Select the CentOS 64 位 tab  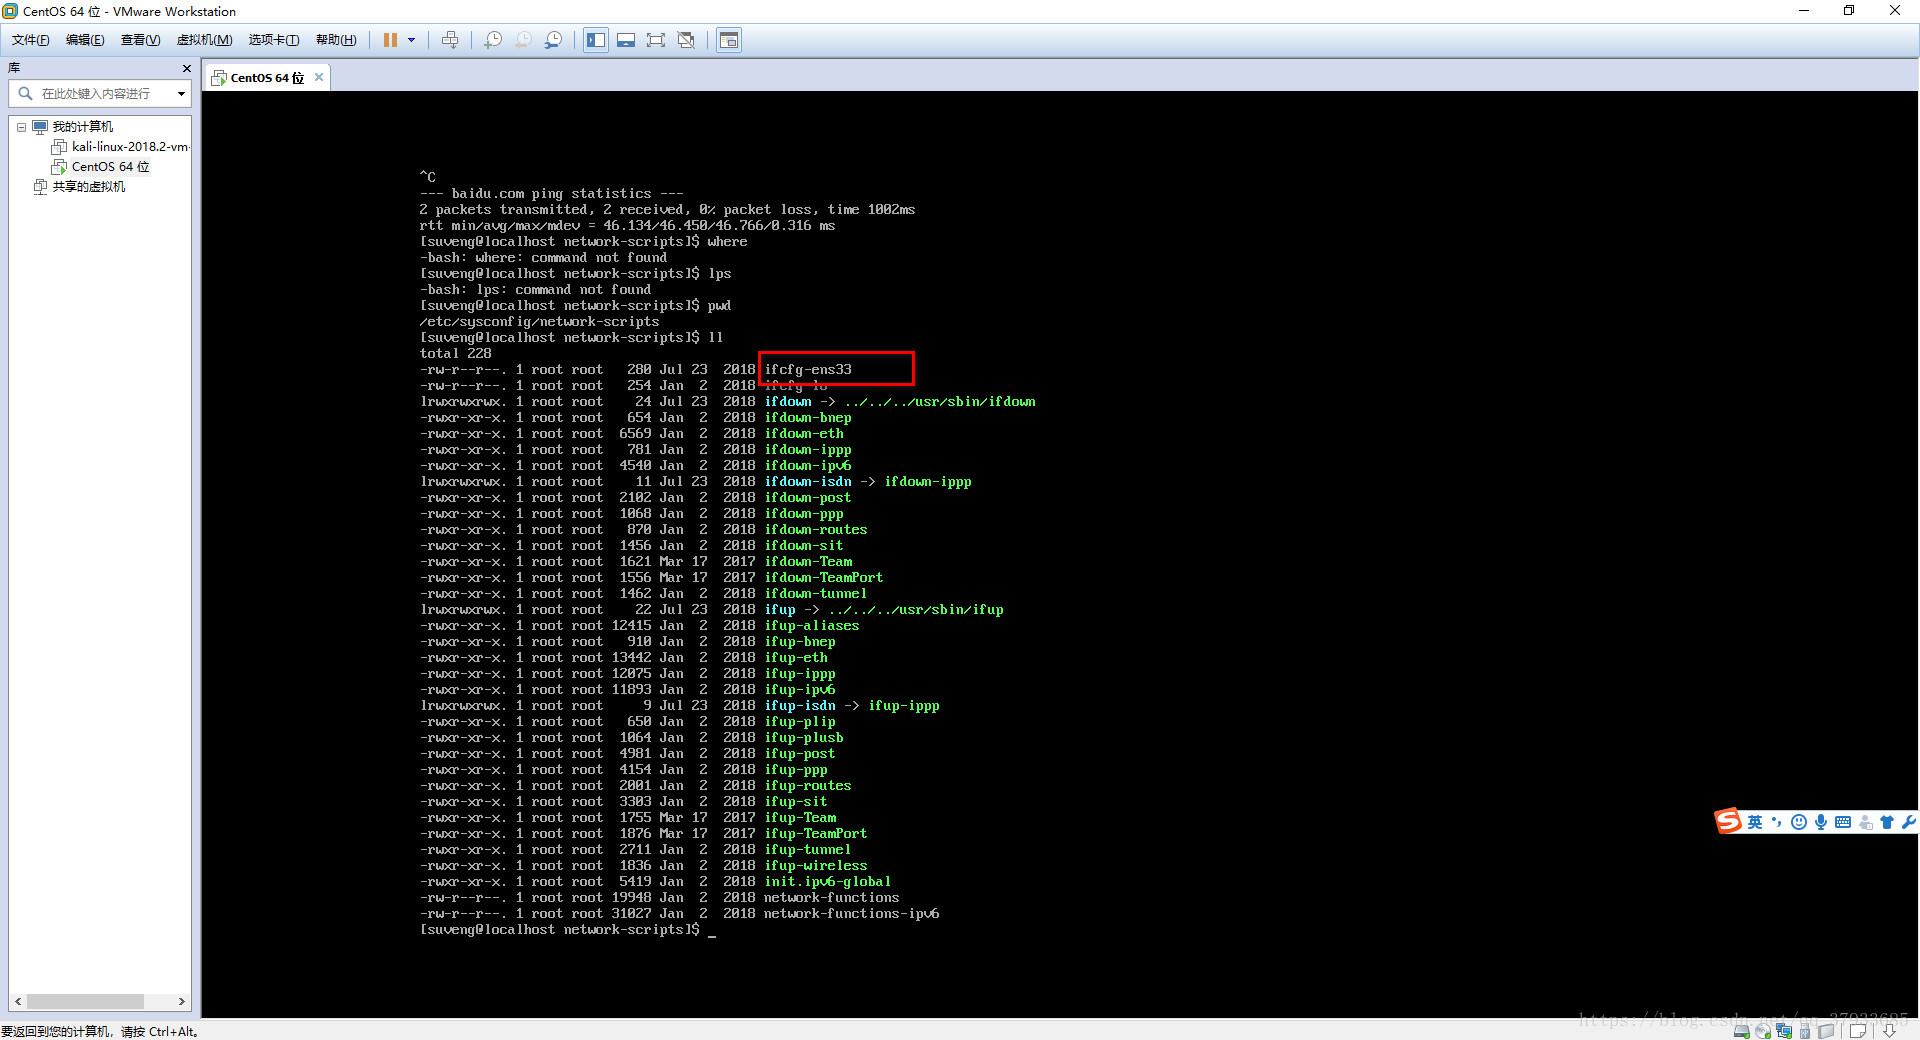267,77
